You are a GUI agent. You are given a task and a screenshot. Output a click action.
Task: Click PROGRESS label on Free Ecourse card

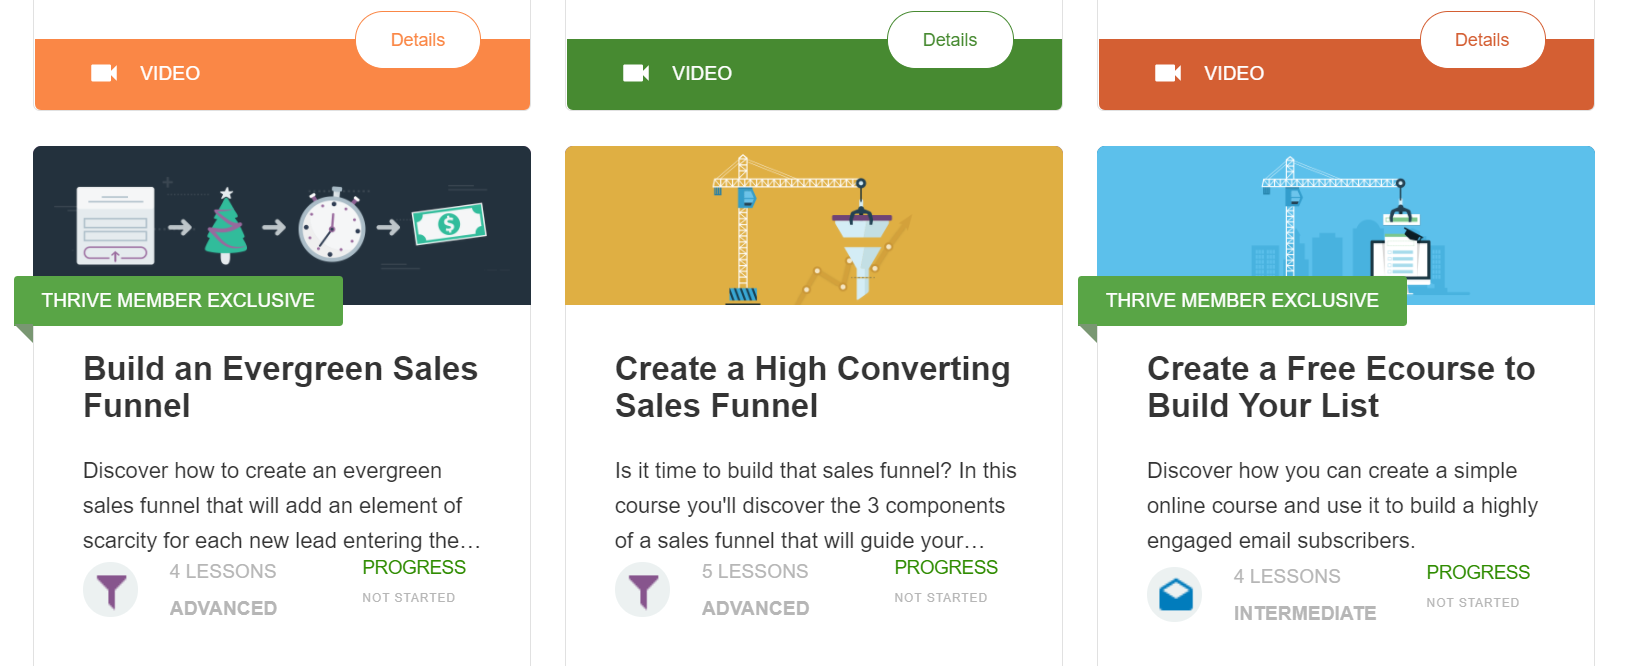[1478, 573]
